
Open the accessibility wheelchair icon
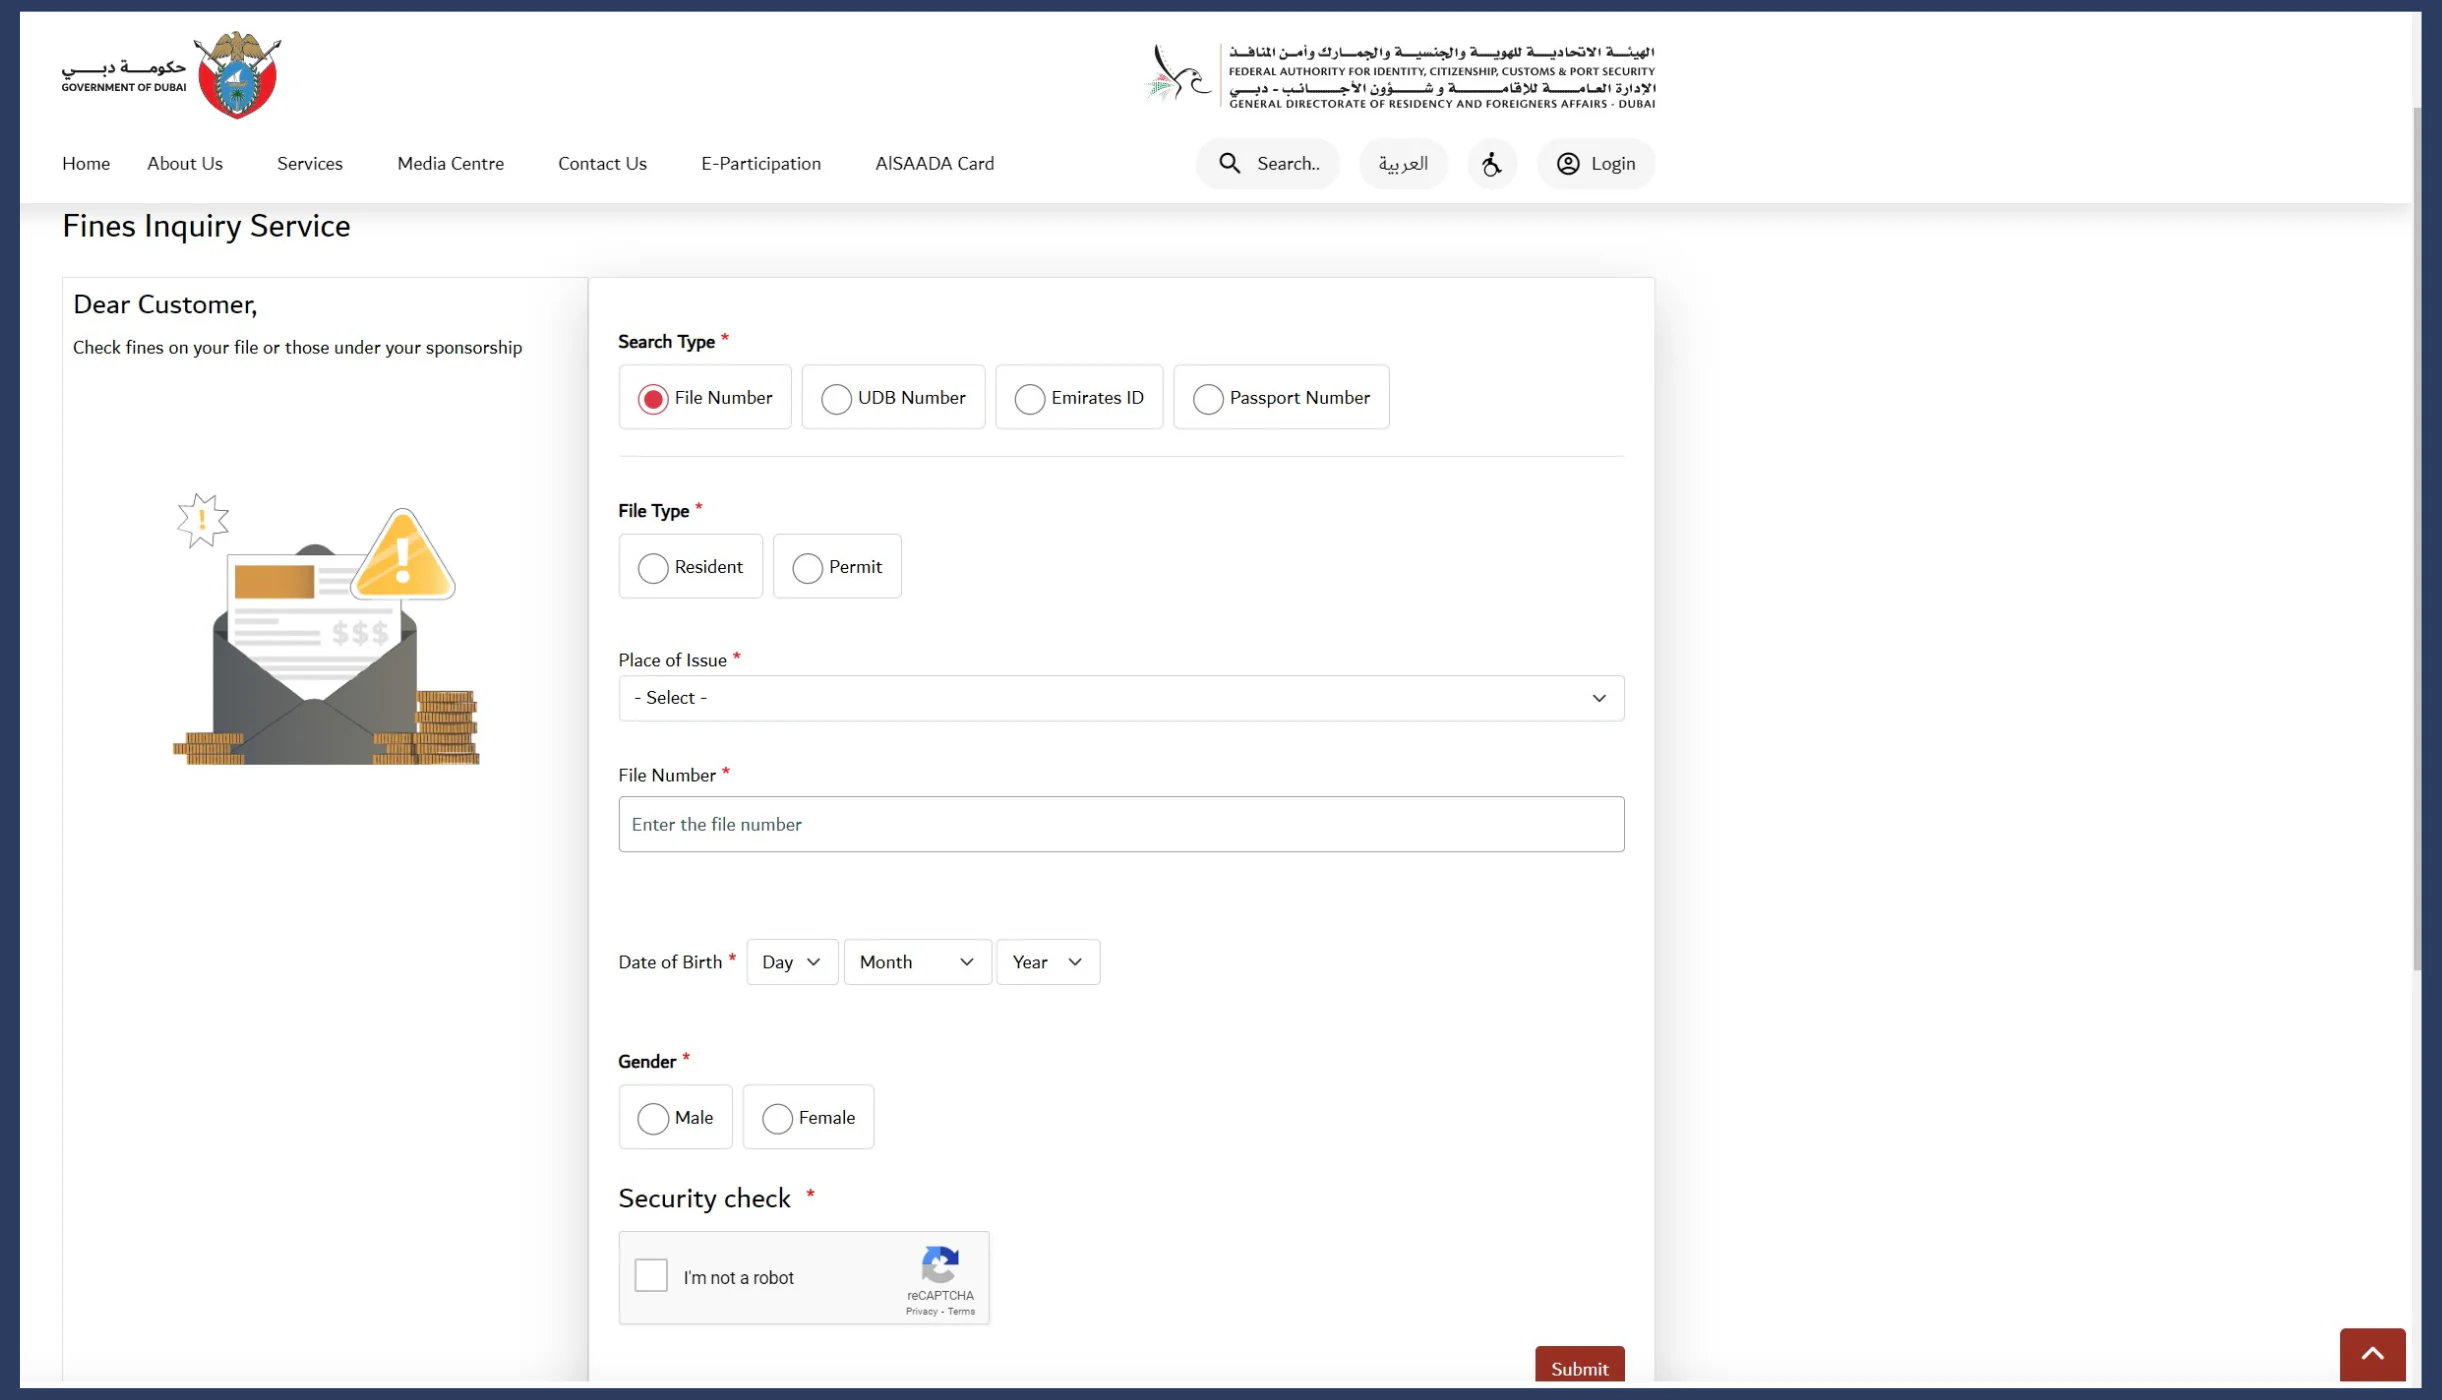tap(1491, 164)
